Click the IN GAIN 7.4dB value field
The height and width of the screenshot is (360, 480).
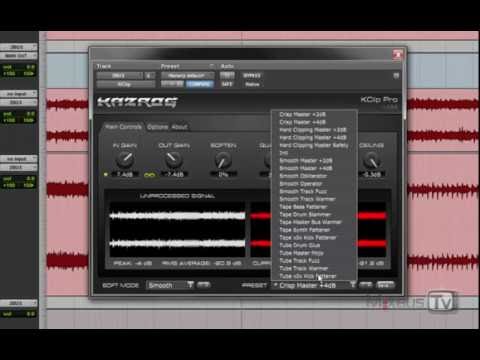point(125,174)
